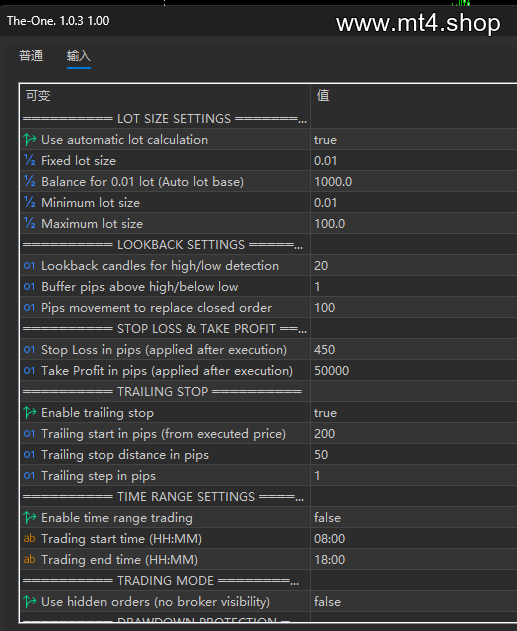Screen dimensions: 517x631
Task: Click boolean icon beside Use automatic lot calculation
Action: (x=30, y=140)
